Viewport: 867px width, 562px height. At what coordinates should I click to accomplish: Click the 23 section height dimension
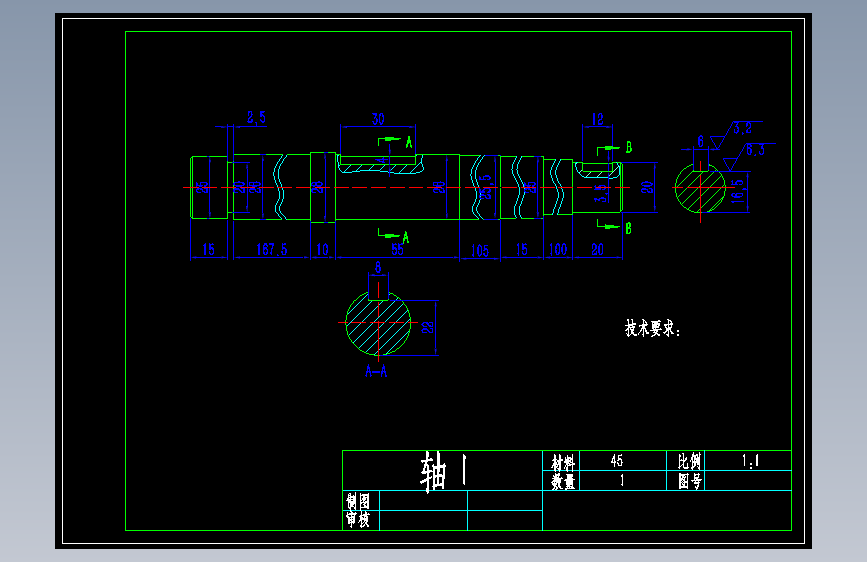click(x=427, y=327)
